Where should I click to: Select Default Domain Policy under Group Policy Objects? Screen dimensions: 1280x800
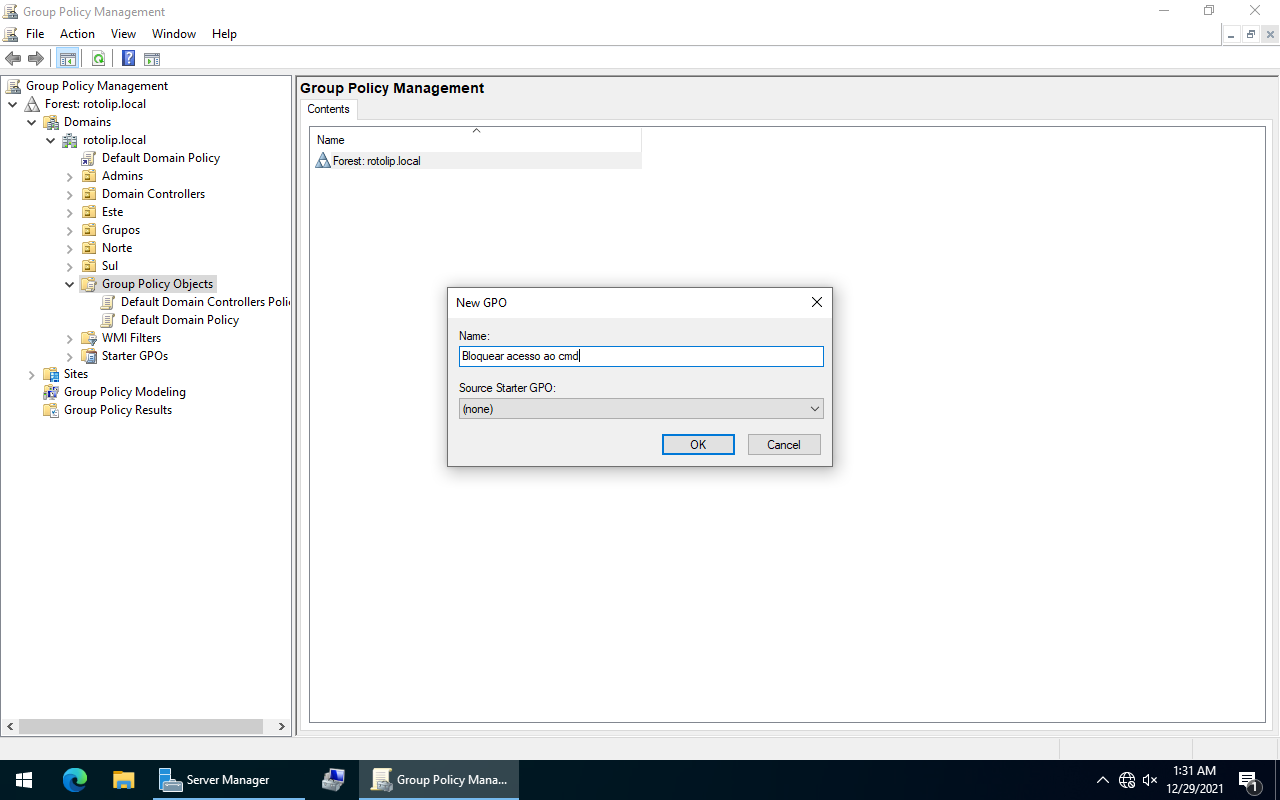click(x=179, y=320)
